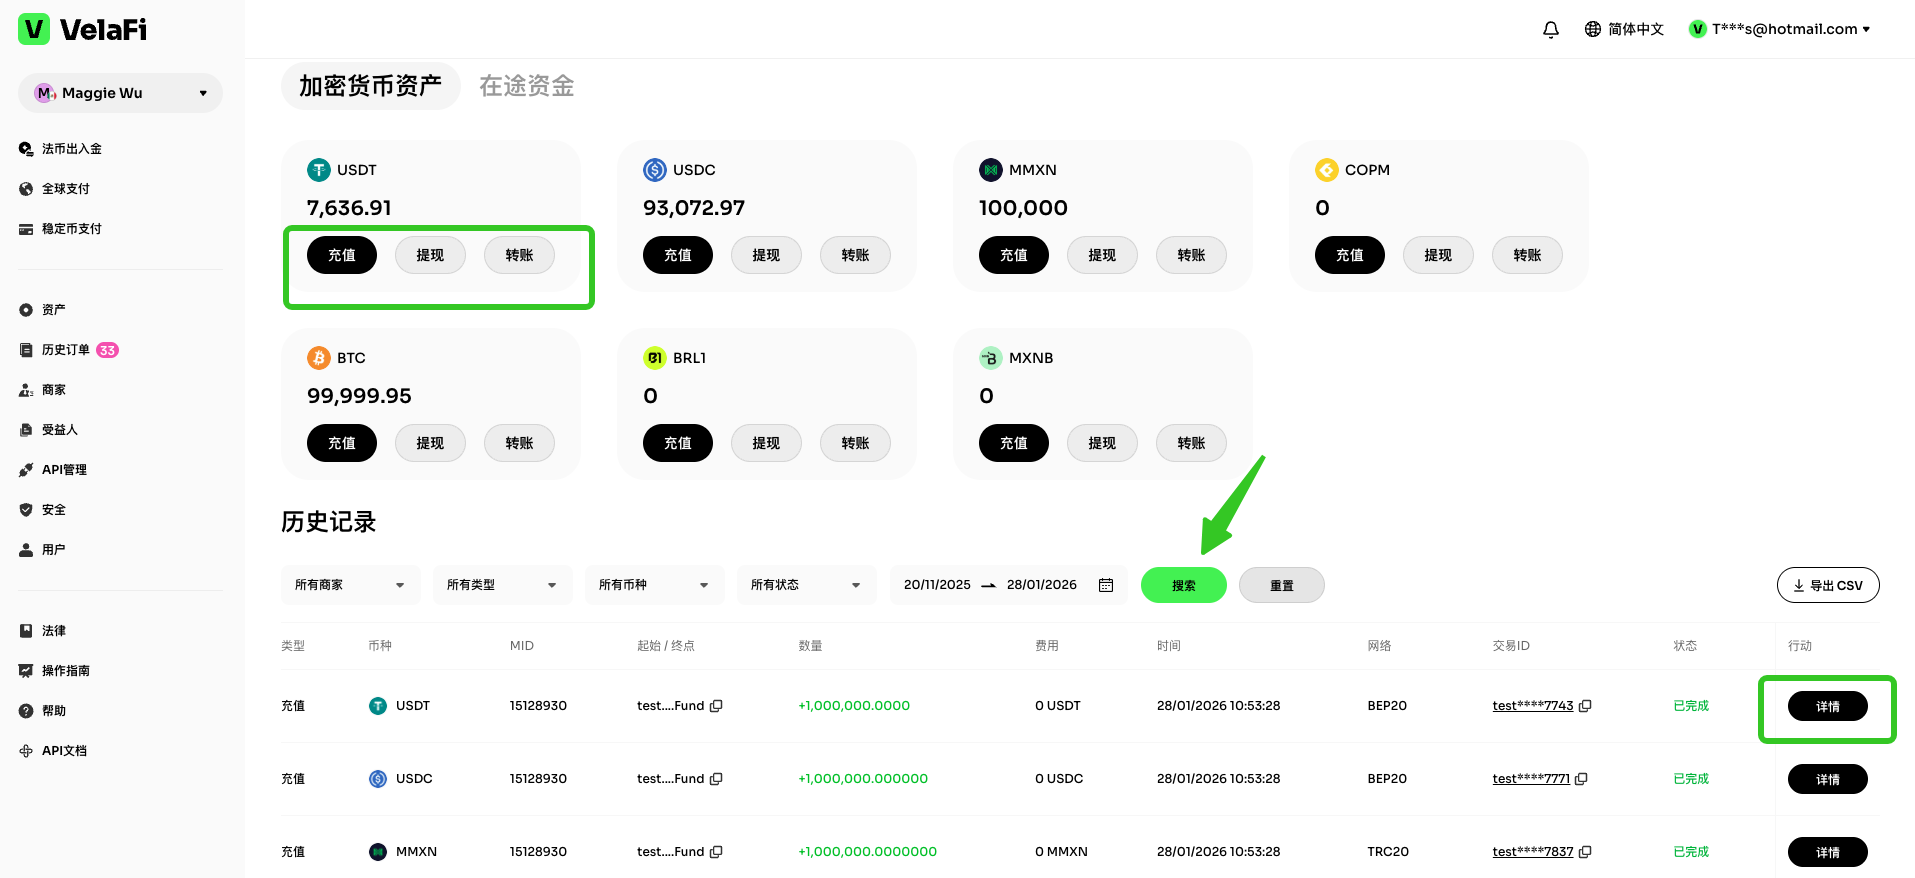Click the notification bell icon

click(x=1550, y=30)
